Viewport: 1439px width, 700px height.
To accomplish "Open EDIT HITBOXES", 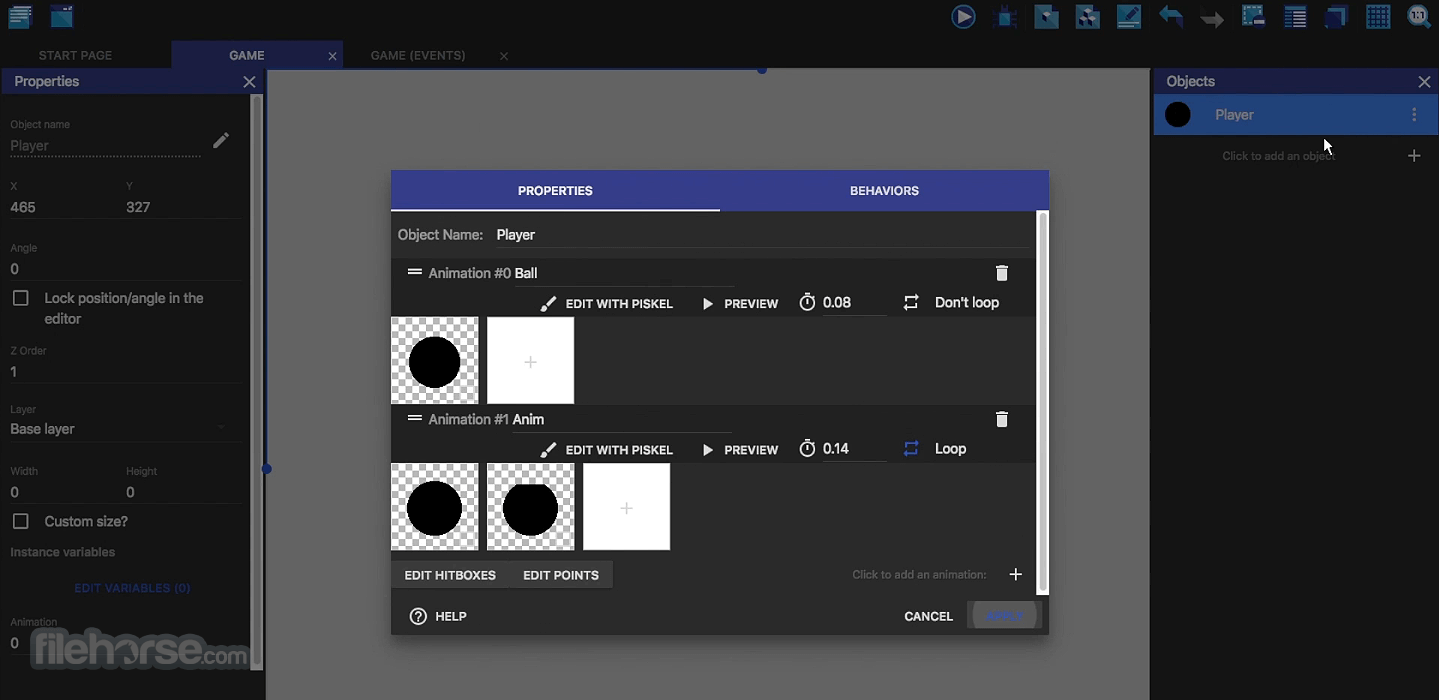I will (450, 575).
